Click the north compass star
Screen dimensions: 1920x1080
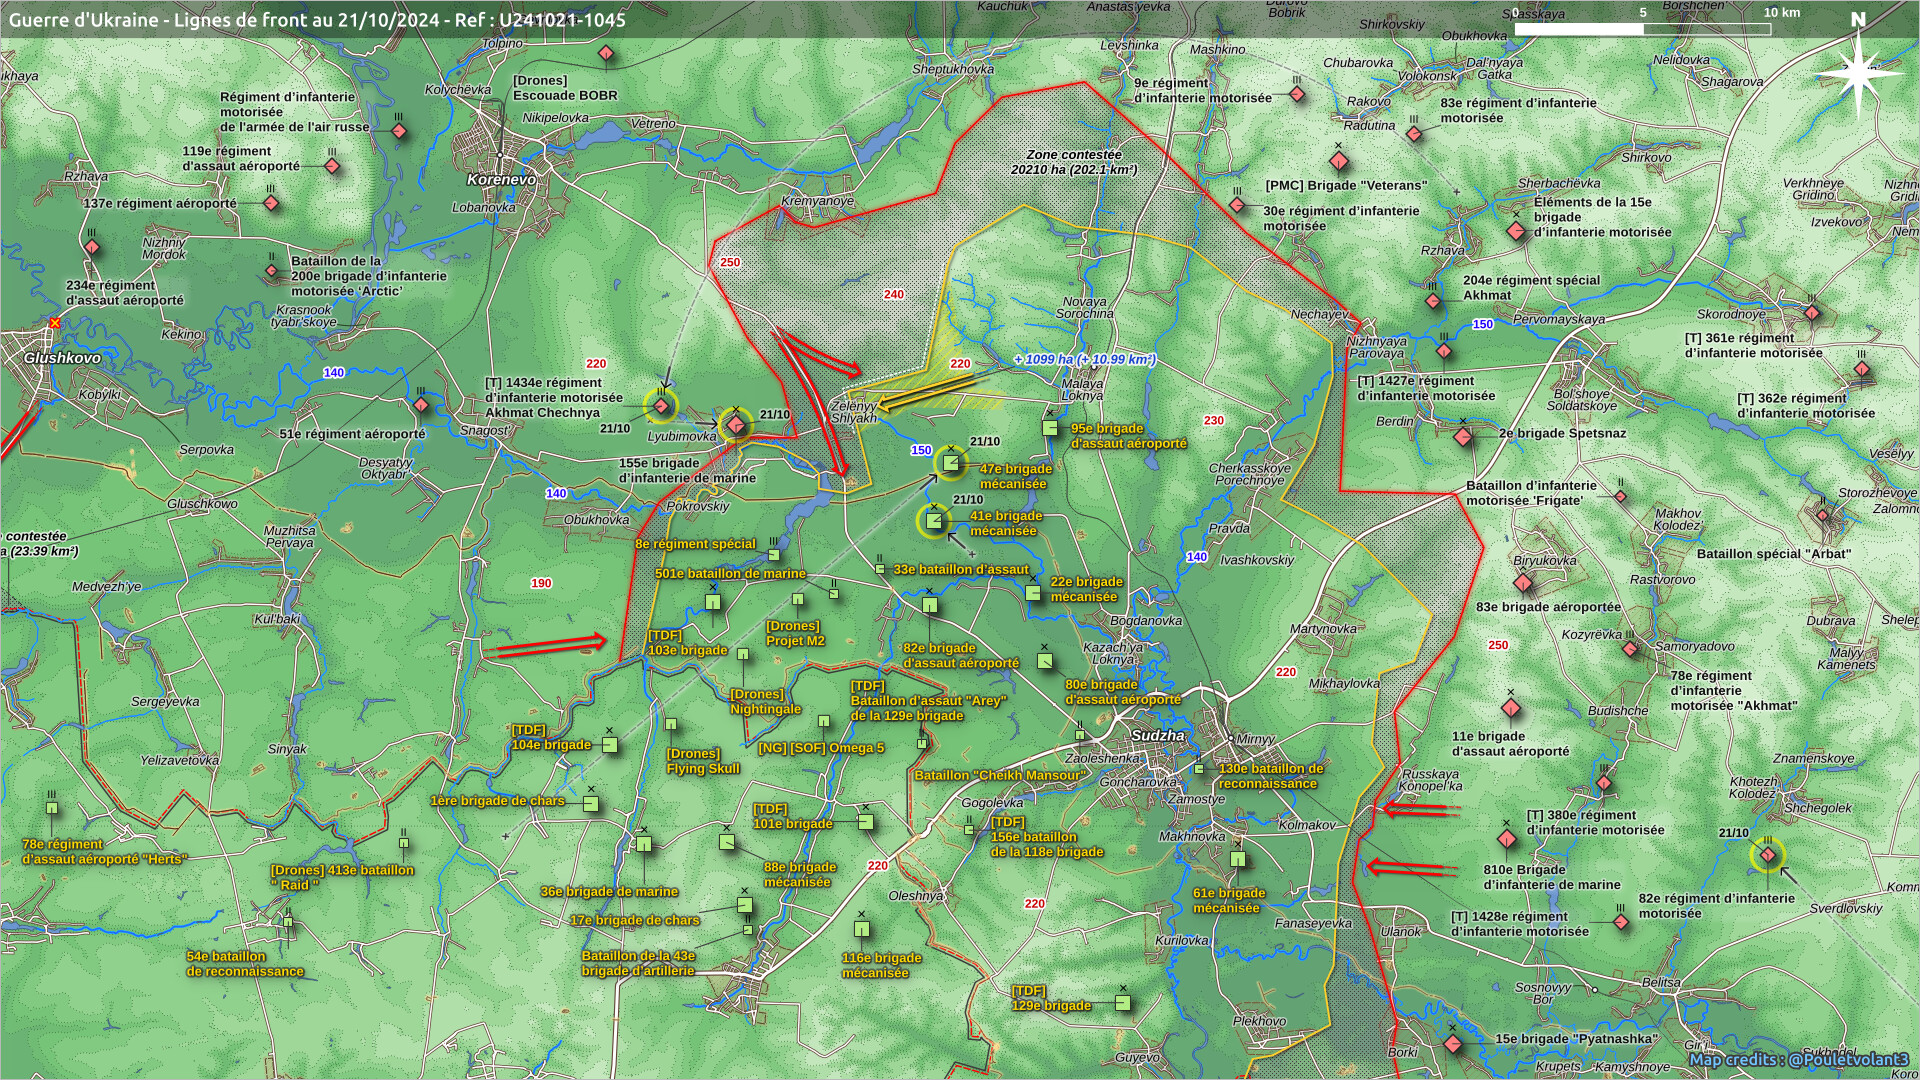1858,74
